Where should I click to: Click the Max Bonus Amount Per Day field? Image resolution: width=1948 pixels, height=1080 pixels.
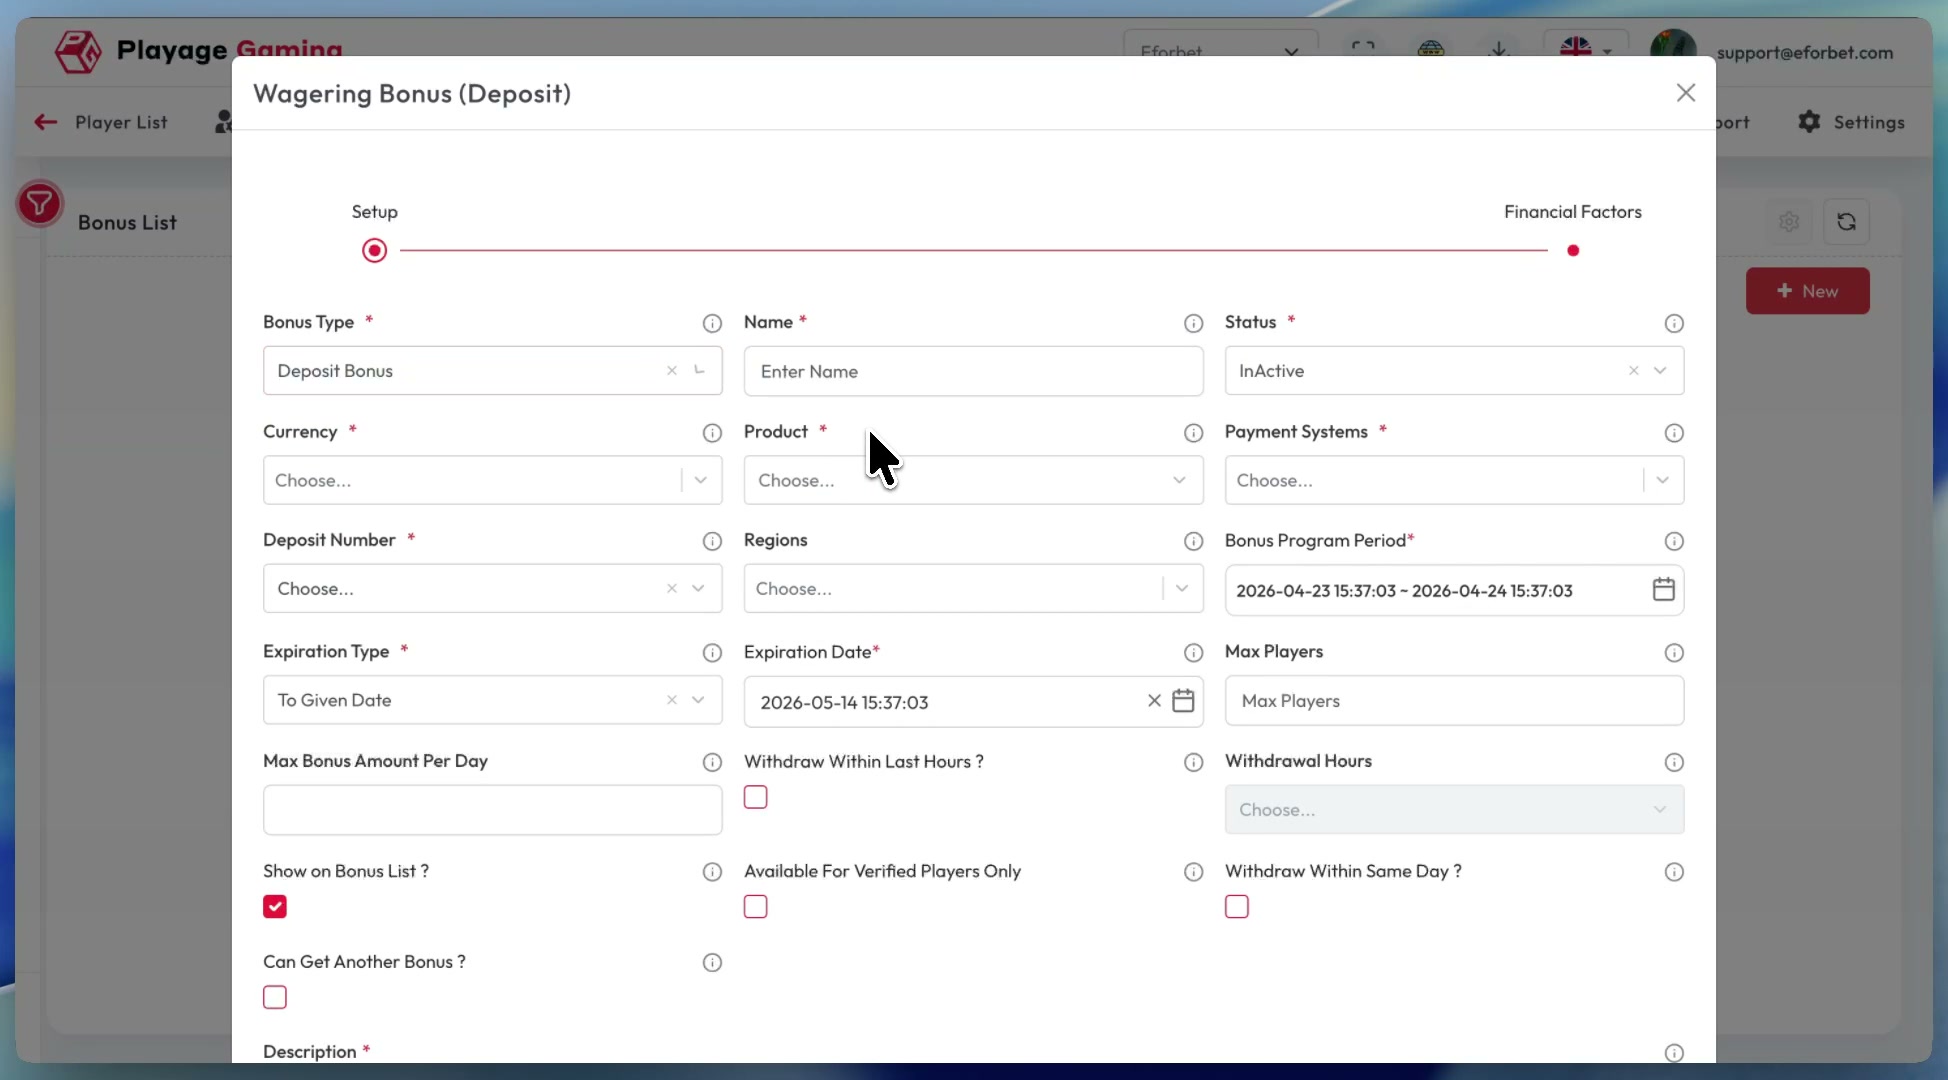coord(492,810)
